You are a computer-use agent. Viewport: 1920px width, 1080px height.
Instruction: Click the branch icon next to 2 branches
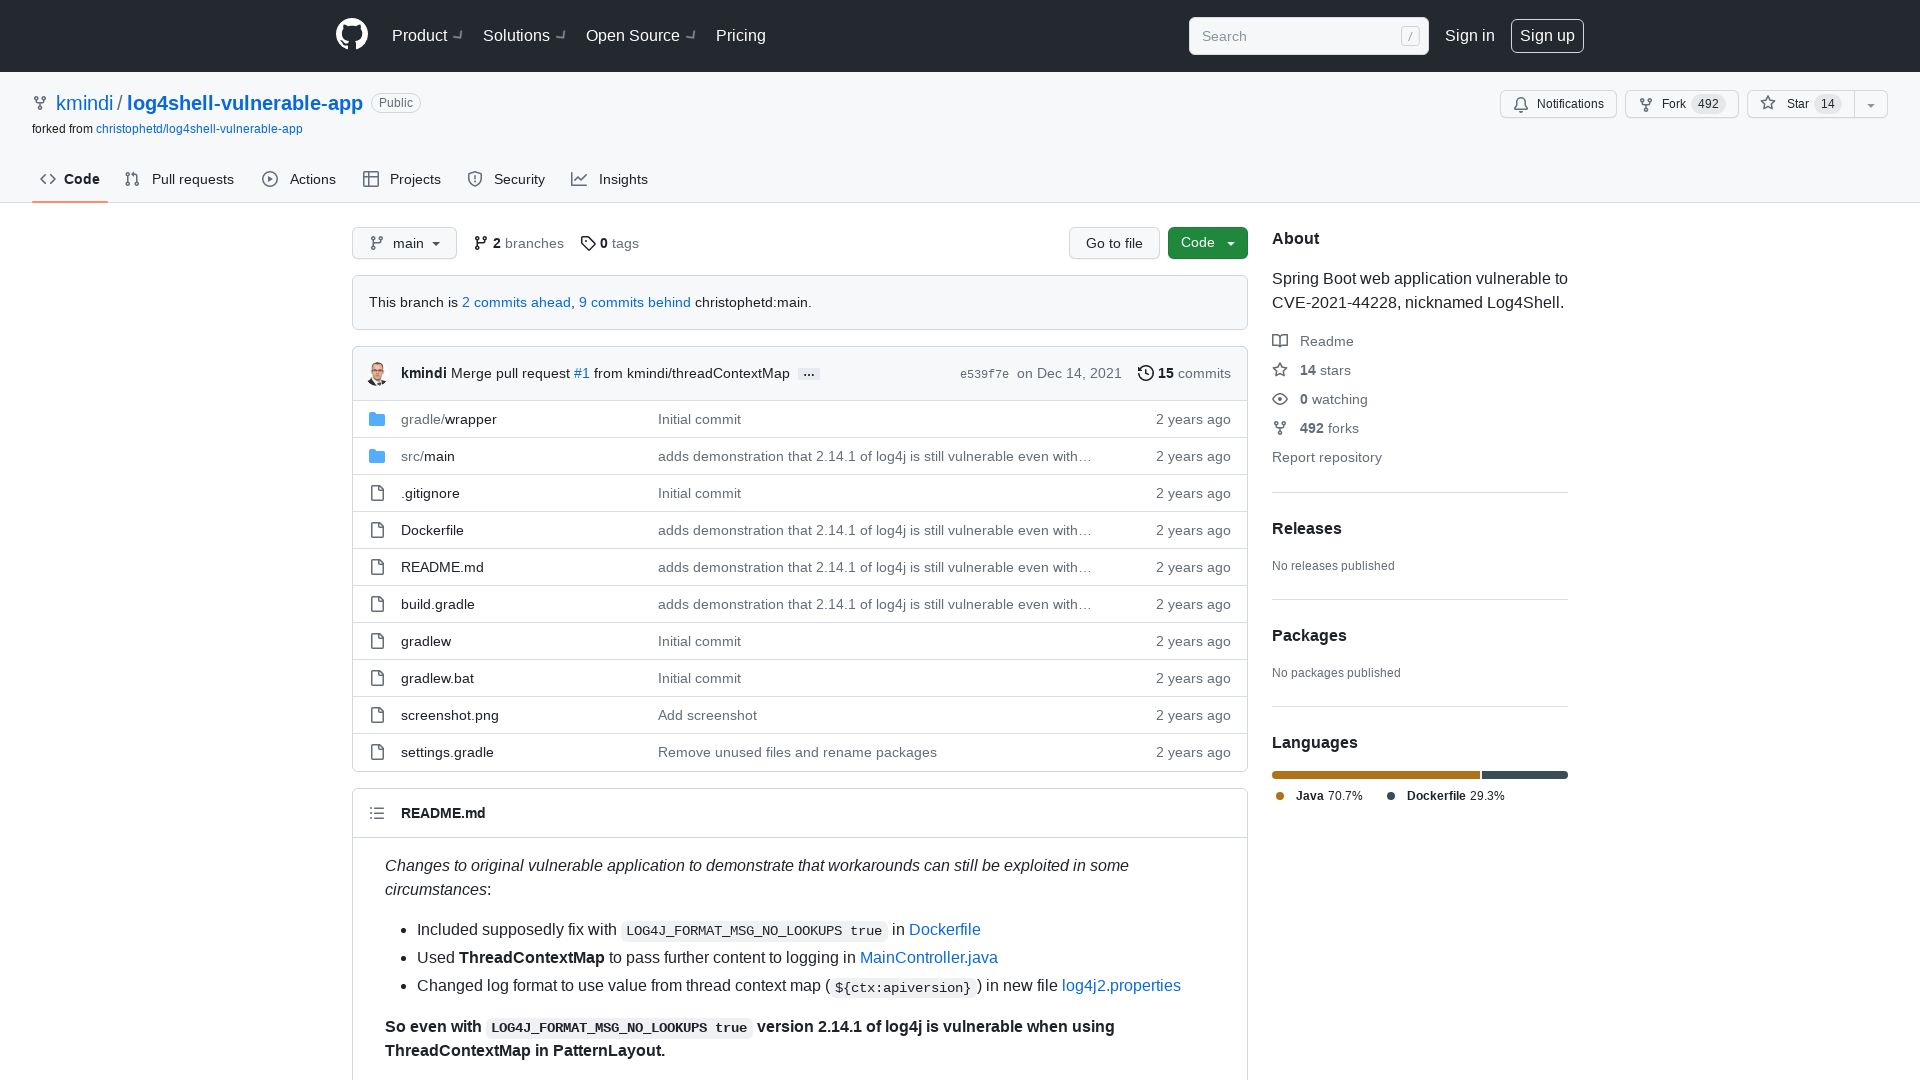481,243
